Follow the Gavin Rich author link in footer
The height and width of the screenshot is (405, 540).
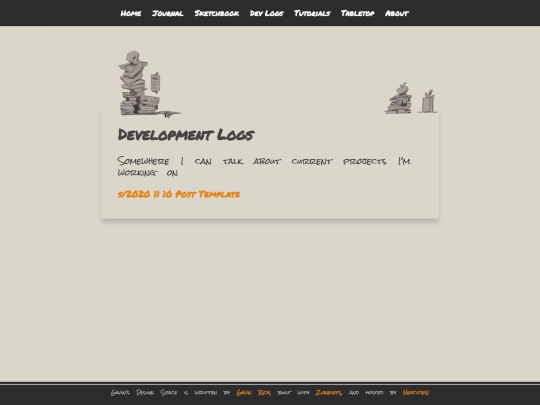pyautogui.click(x=253, y=393)
